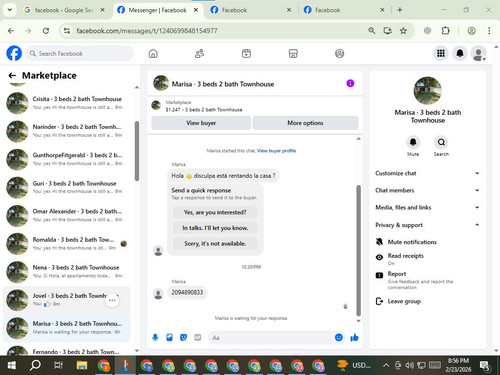The image size is (500, 375).
Task: Open the emoji picker
Action: (339, 338)
